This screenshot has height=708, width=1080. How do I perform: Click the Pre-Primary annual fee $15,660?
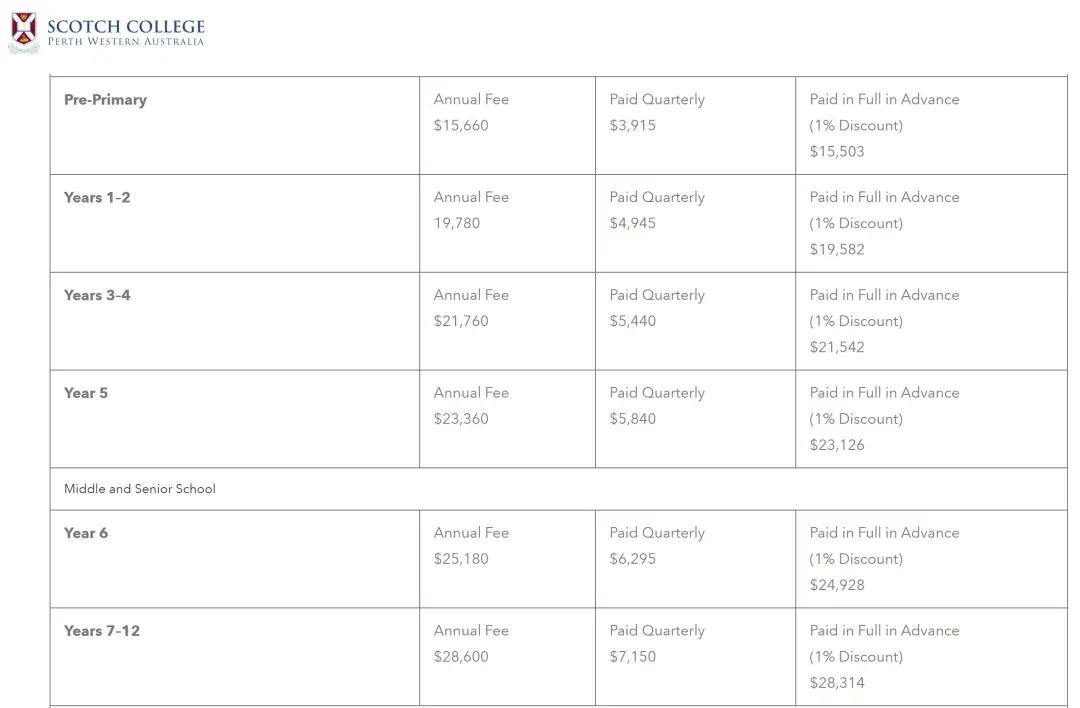click(x=461, y=125)
